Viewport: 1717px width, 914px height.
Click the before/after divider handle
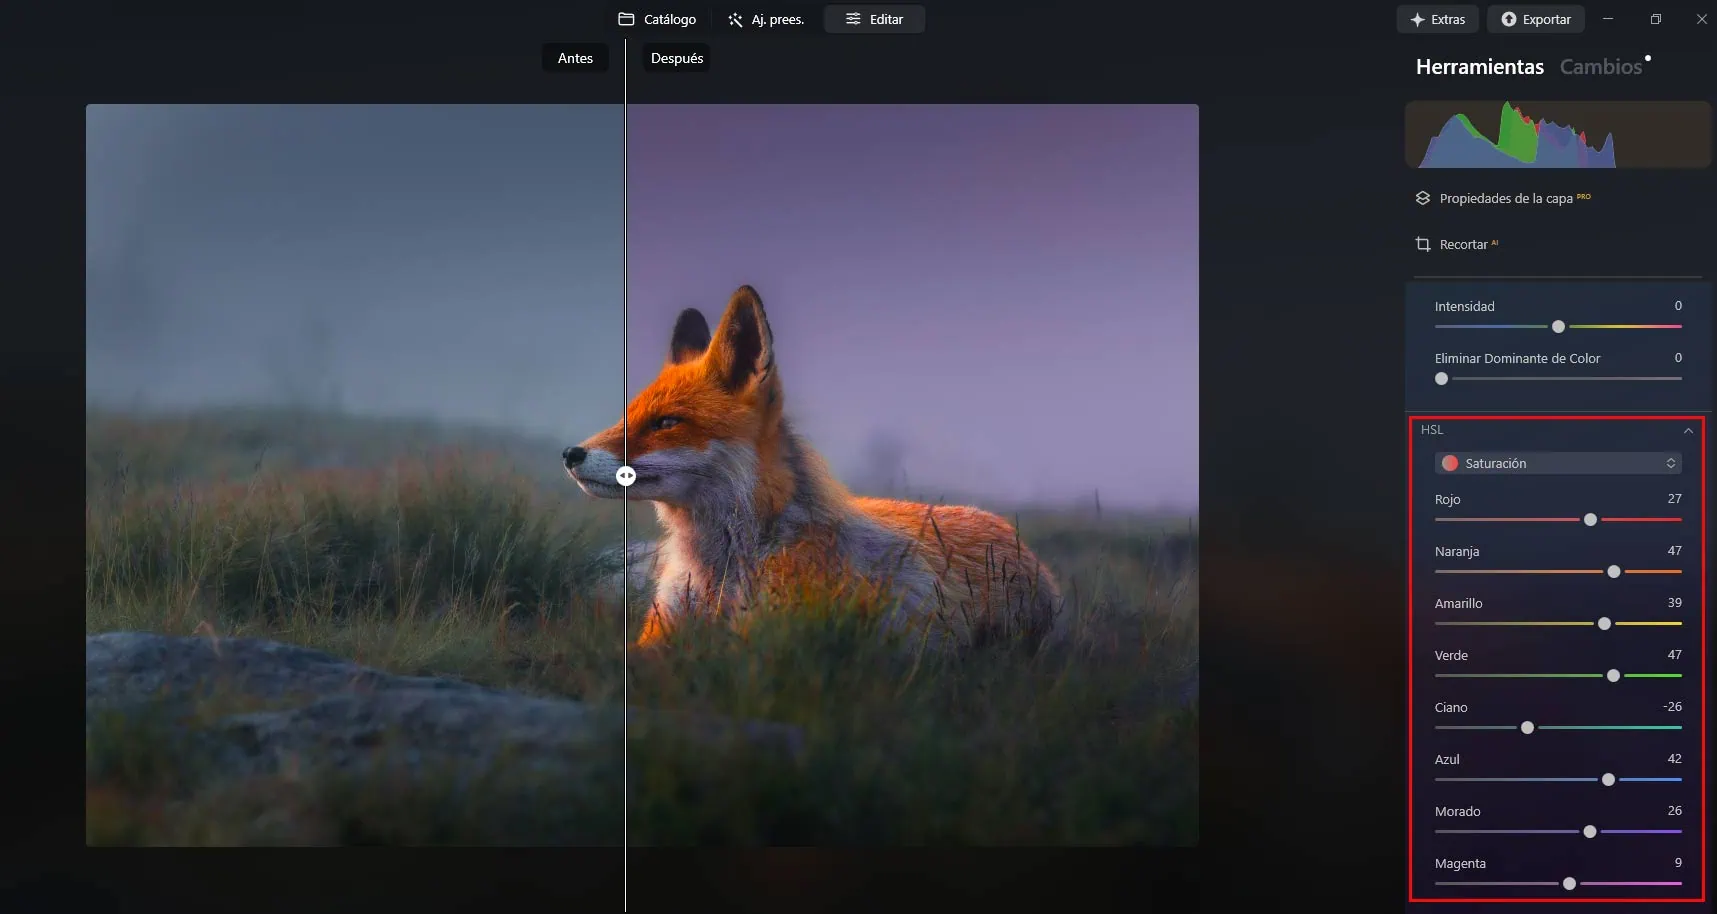[625, 477]
